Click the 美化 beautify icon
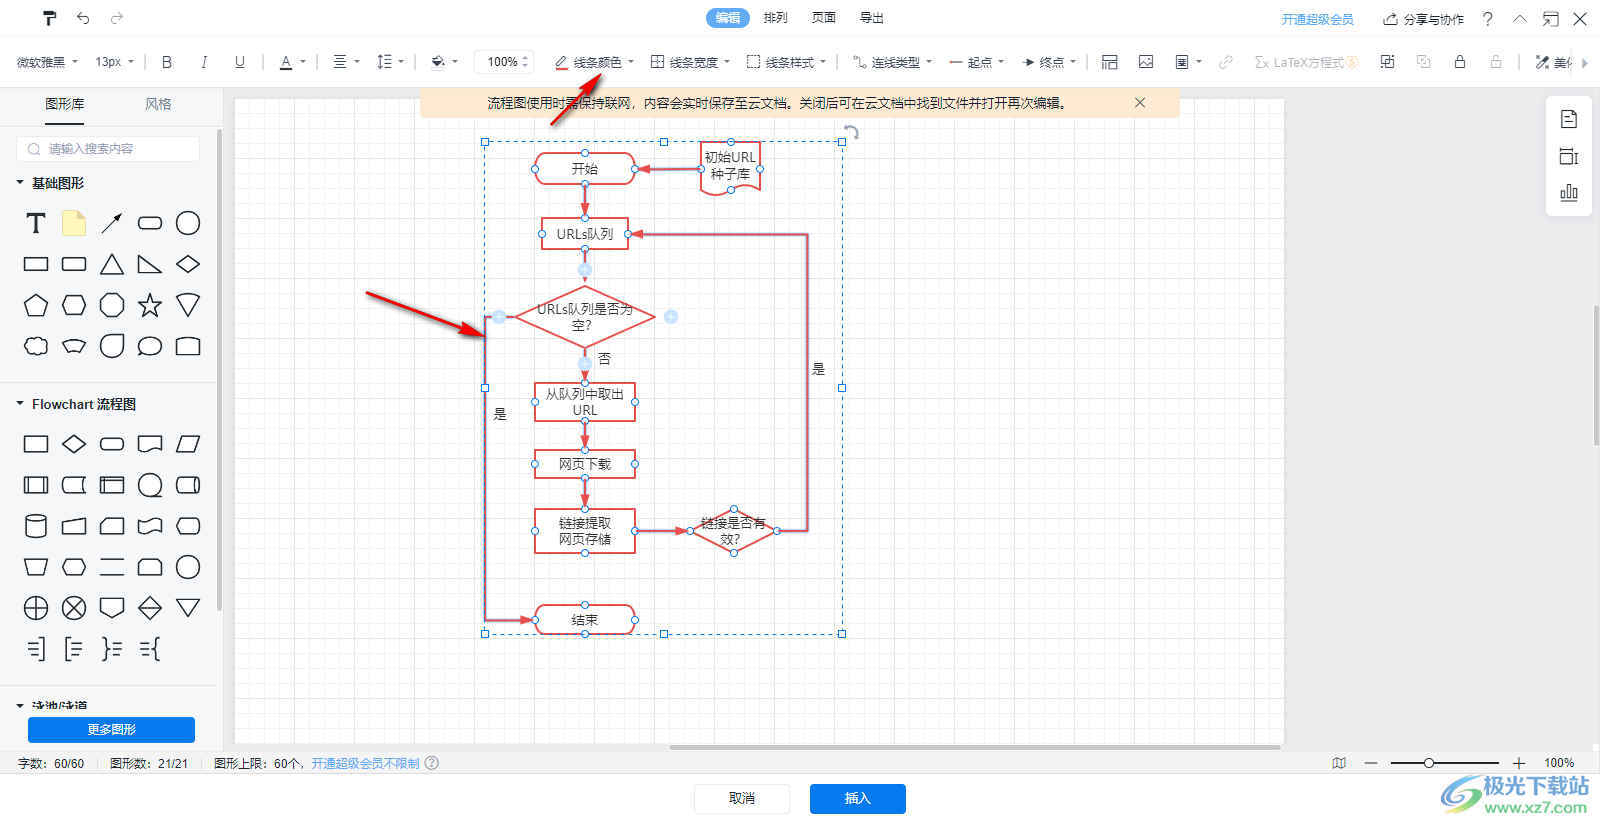1600x824 pixels. [x=1553, y=62]
